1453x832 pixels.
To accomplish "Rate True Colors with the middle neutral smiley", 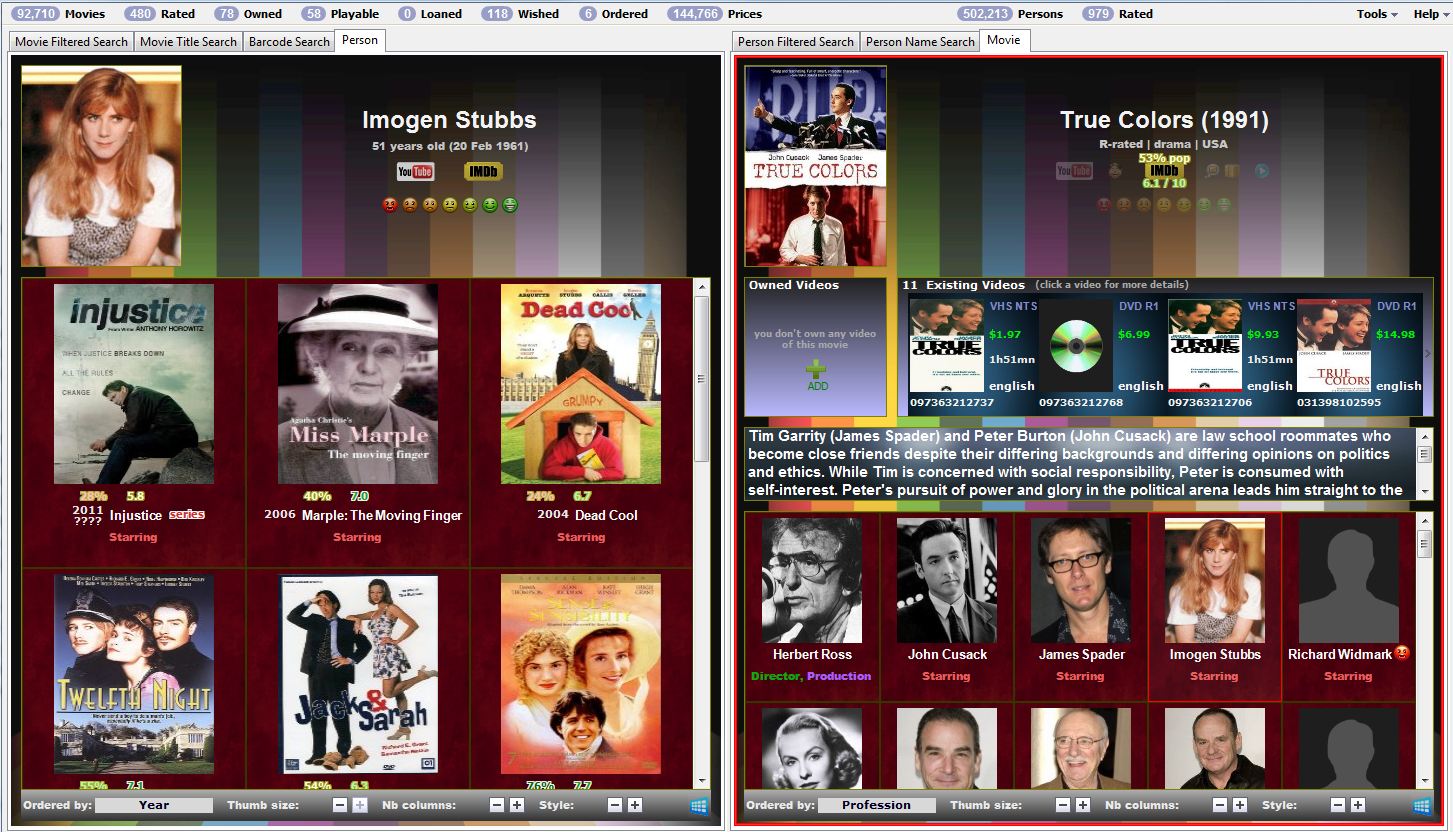I will (1164, 205).
